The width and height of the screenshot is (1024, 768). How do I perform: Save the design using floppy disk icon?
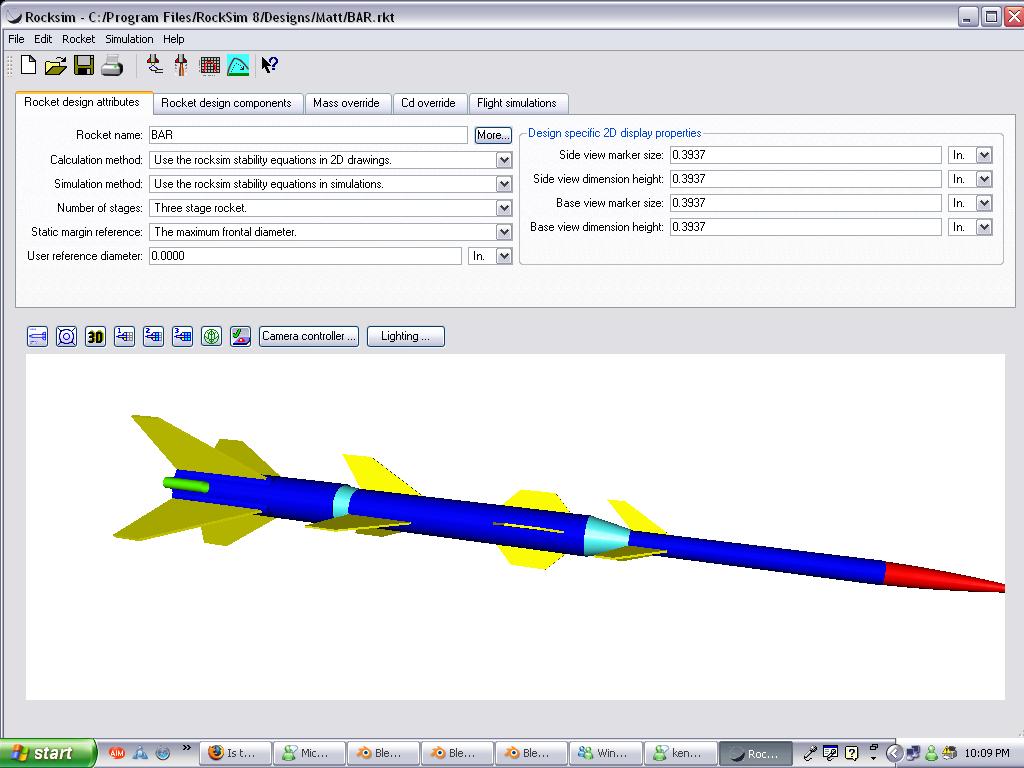83,66
